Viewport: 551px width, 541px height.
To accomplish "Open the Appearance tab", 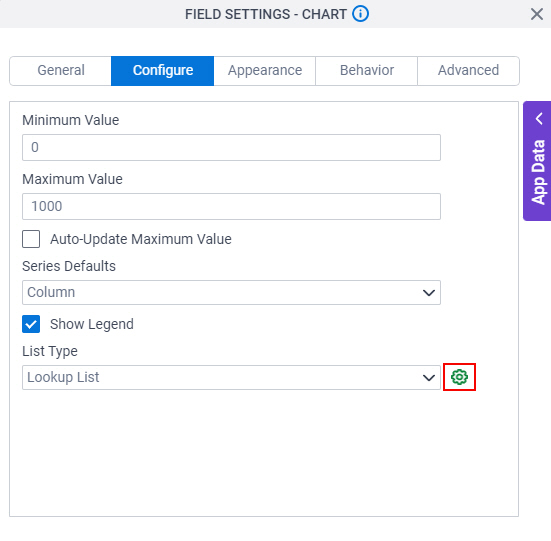I will [265, 71].
